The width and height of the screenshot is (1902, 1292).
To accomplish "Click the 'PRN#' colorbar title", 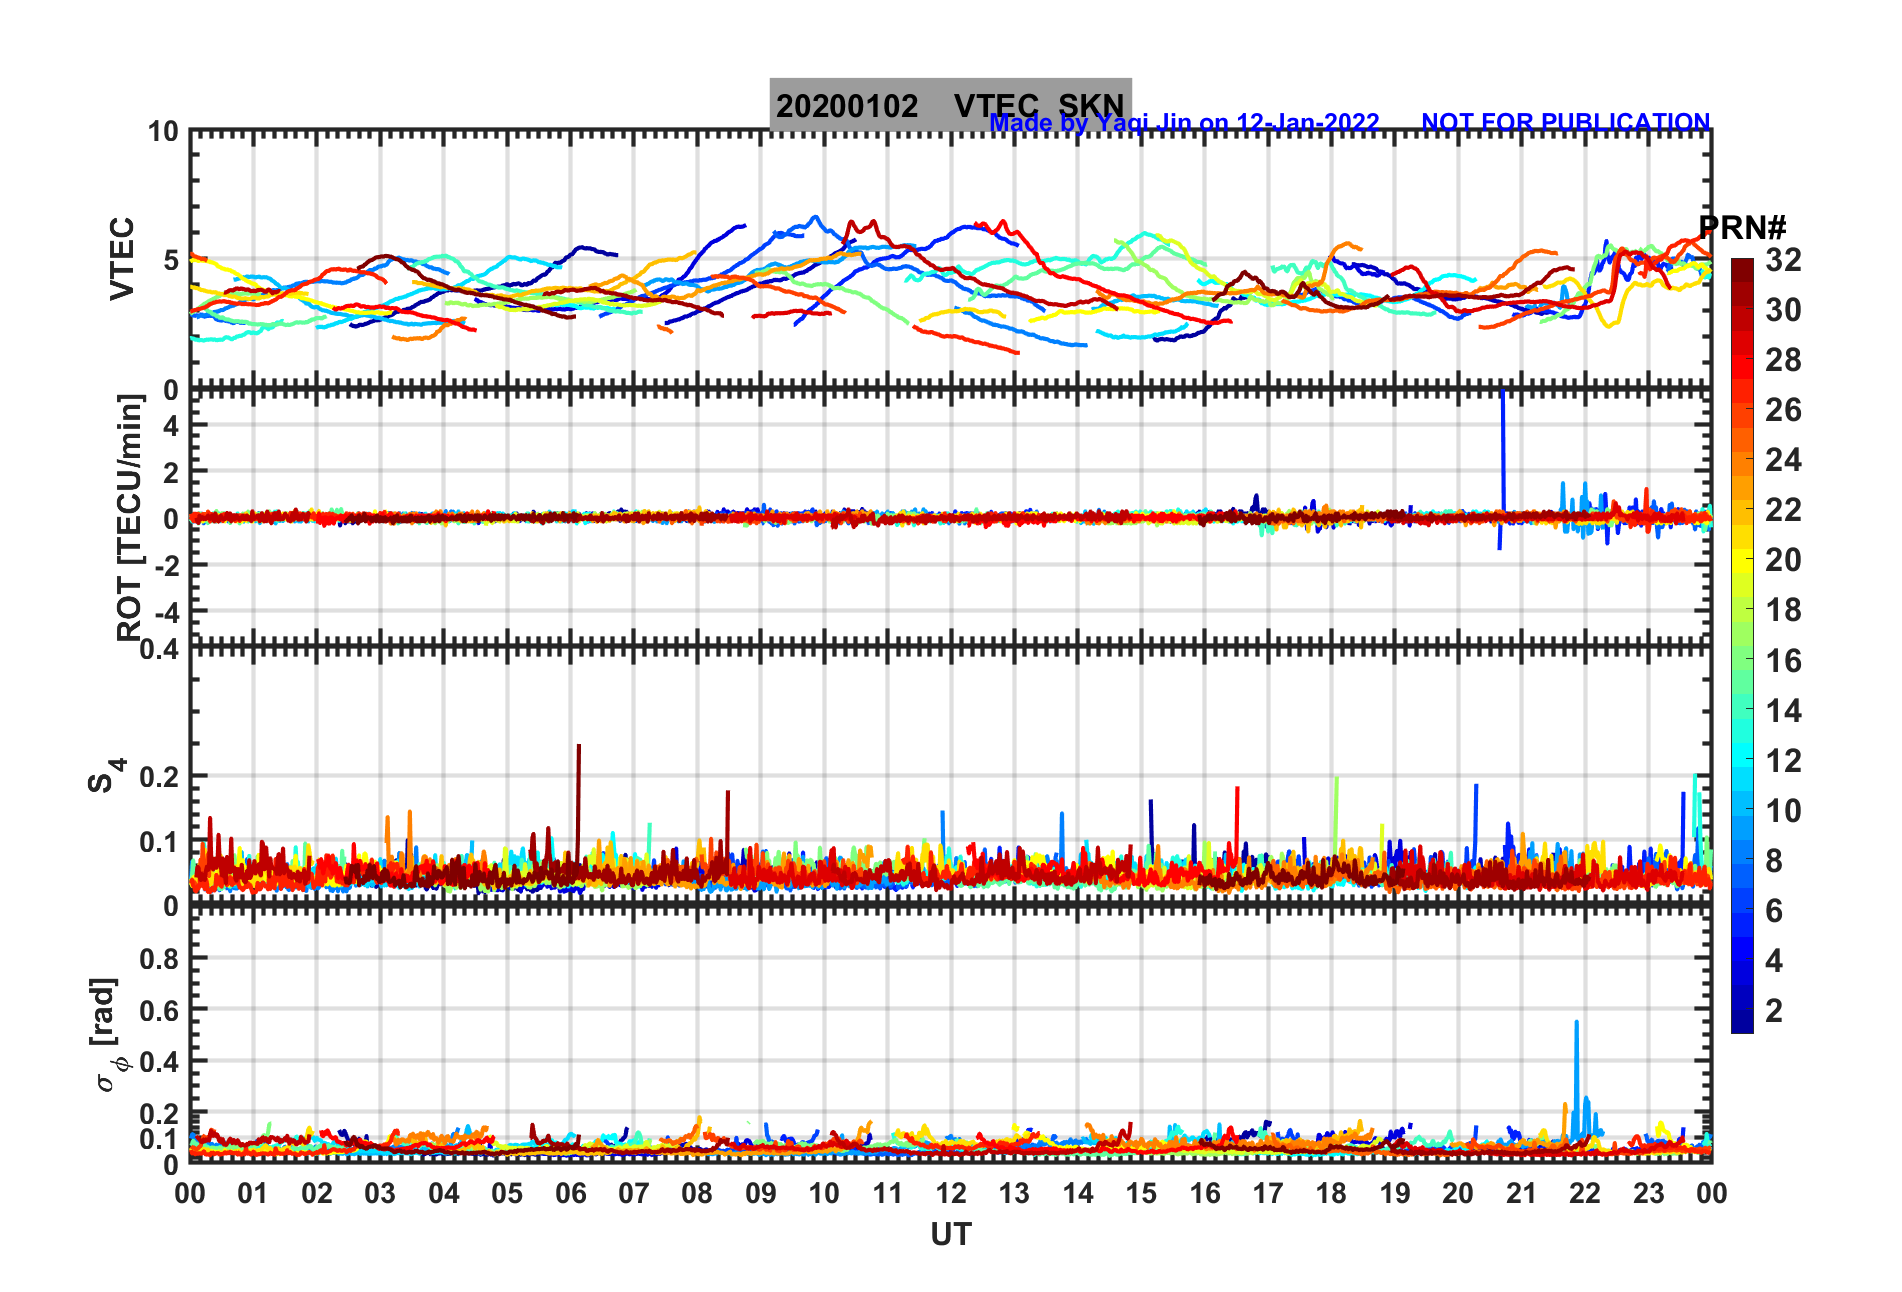I will 1742,227.
